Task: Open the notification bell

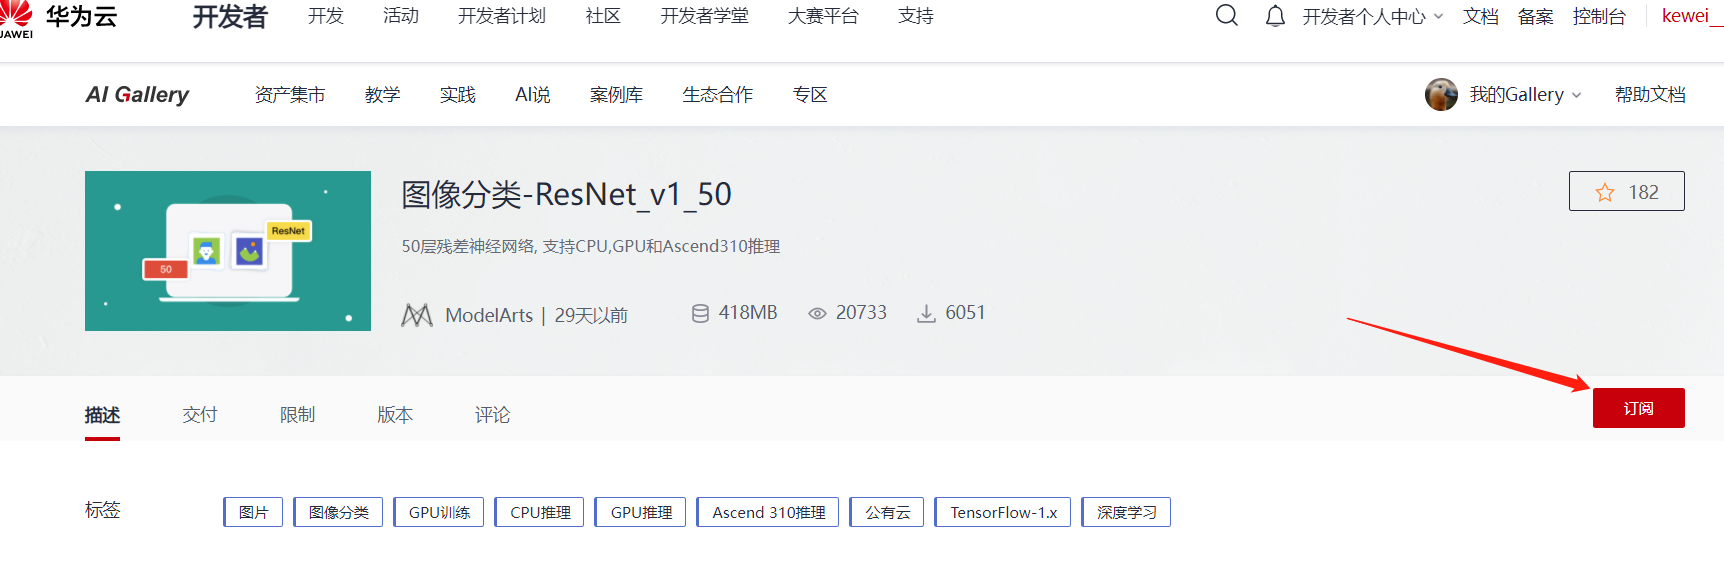Action: pos(1275,16)
